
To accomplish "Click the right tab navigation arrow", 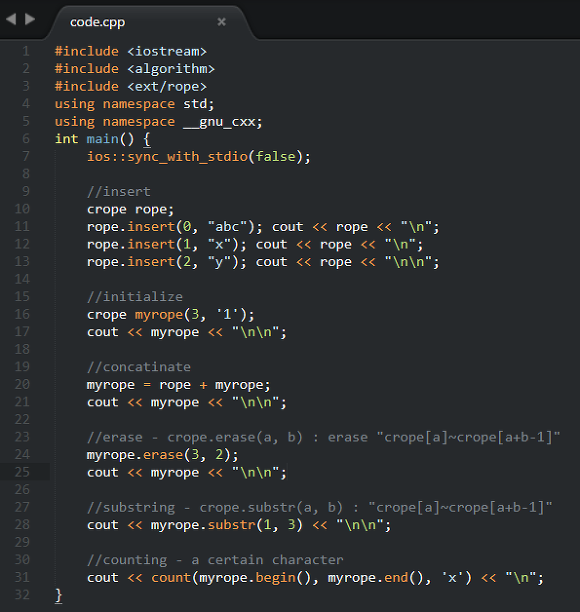I will tap(30, 19).
